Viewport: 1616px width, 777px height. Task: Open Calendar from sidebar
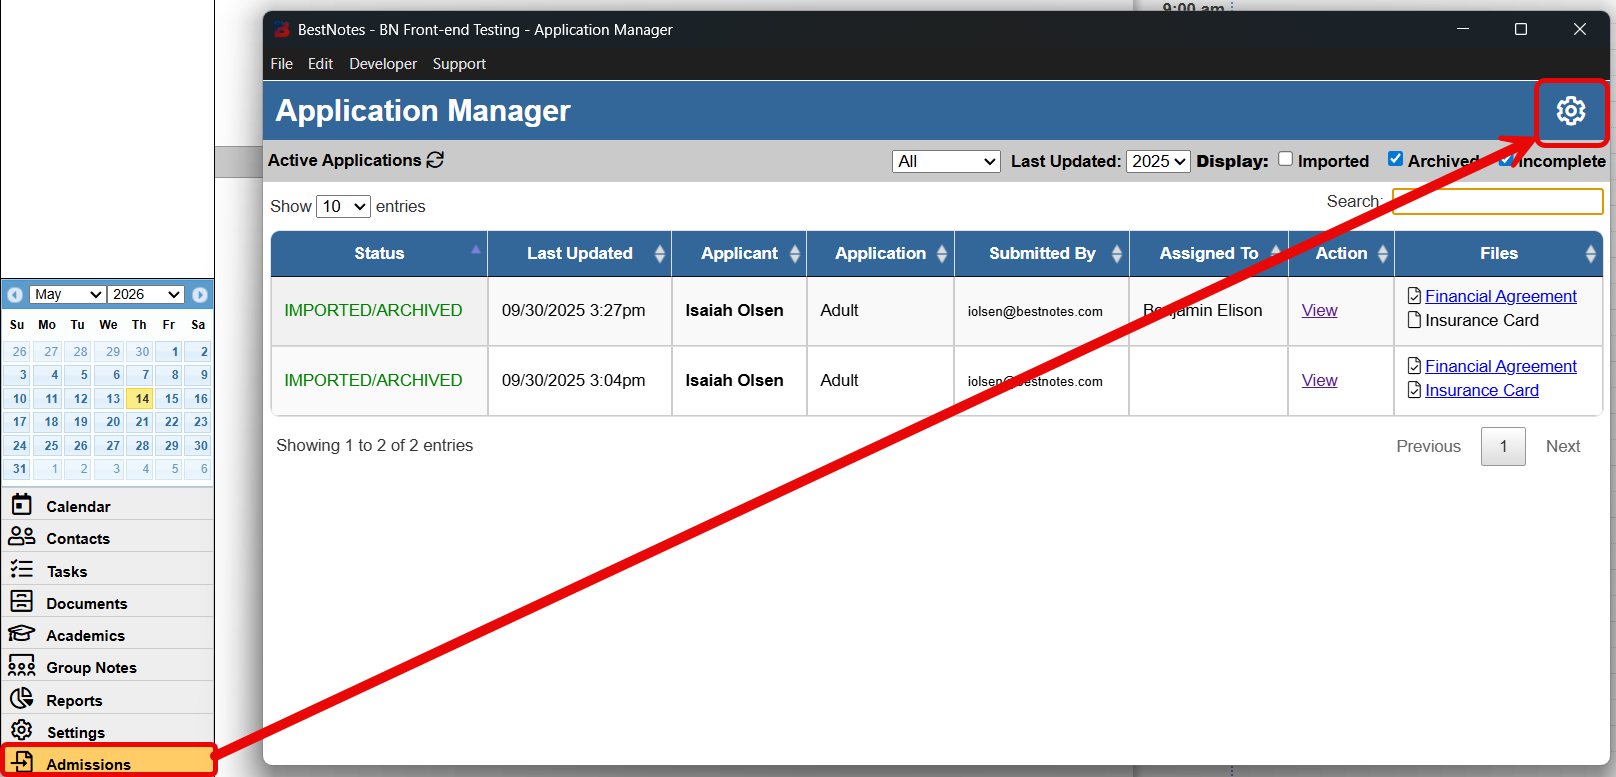point(108,505)
